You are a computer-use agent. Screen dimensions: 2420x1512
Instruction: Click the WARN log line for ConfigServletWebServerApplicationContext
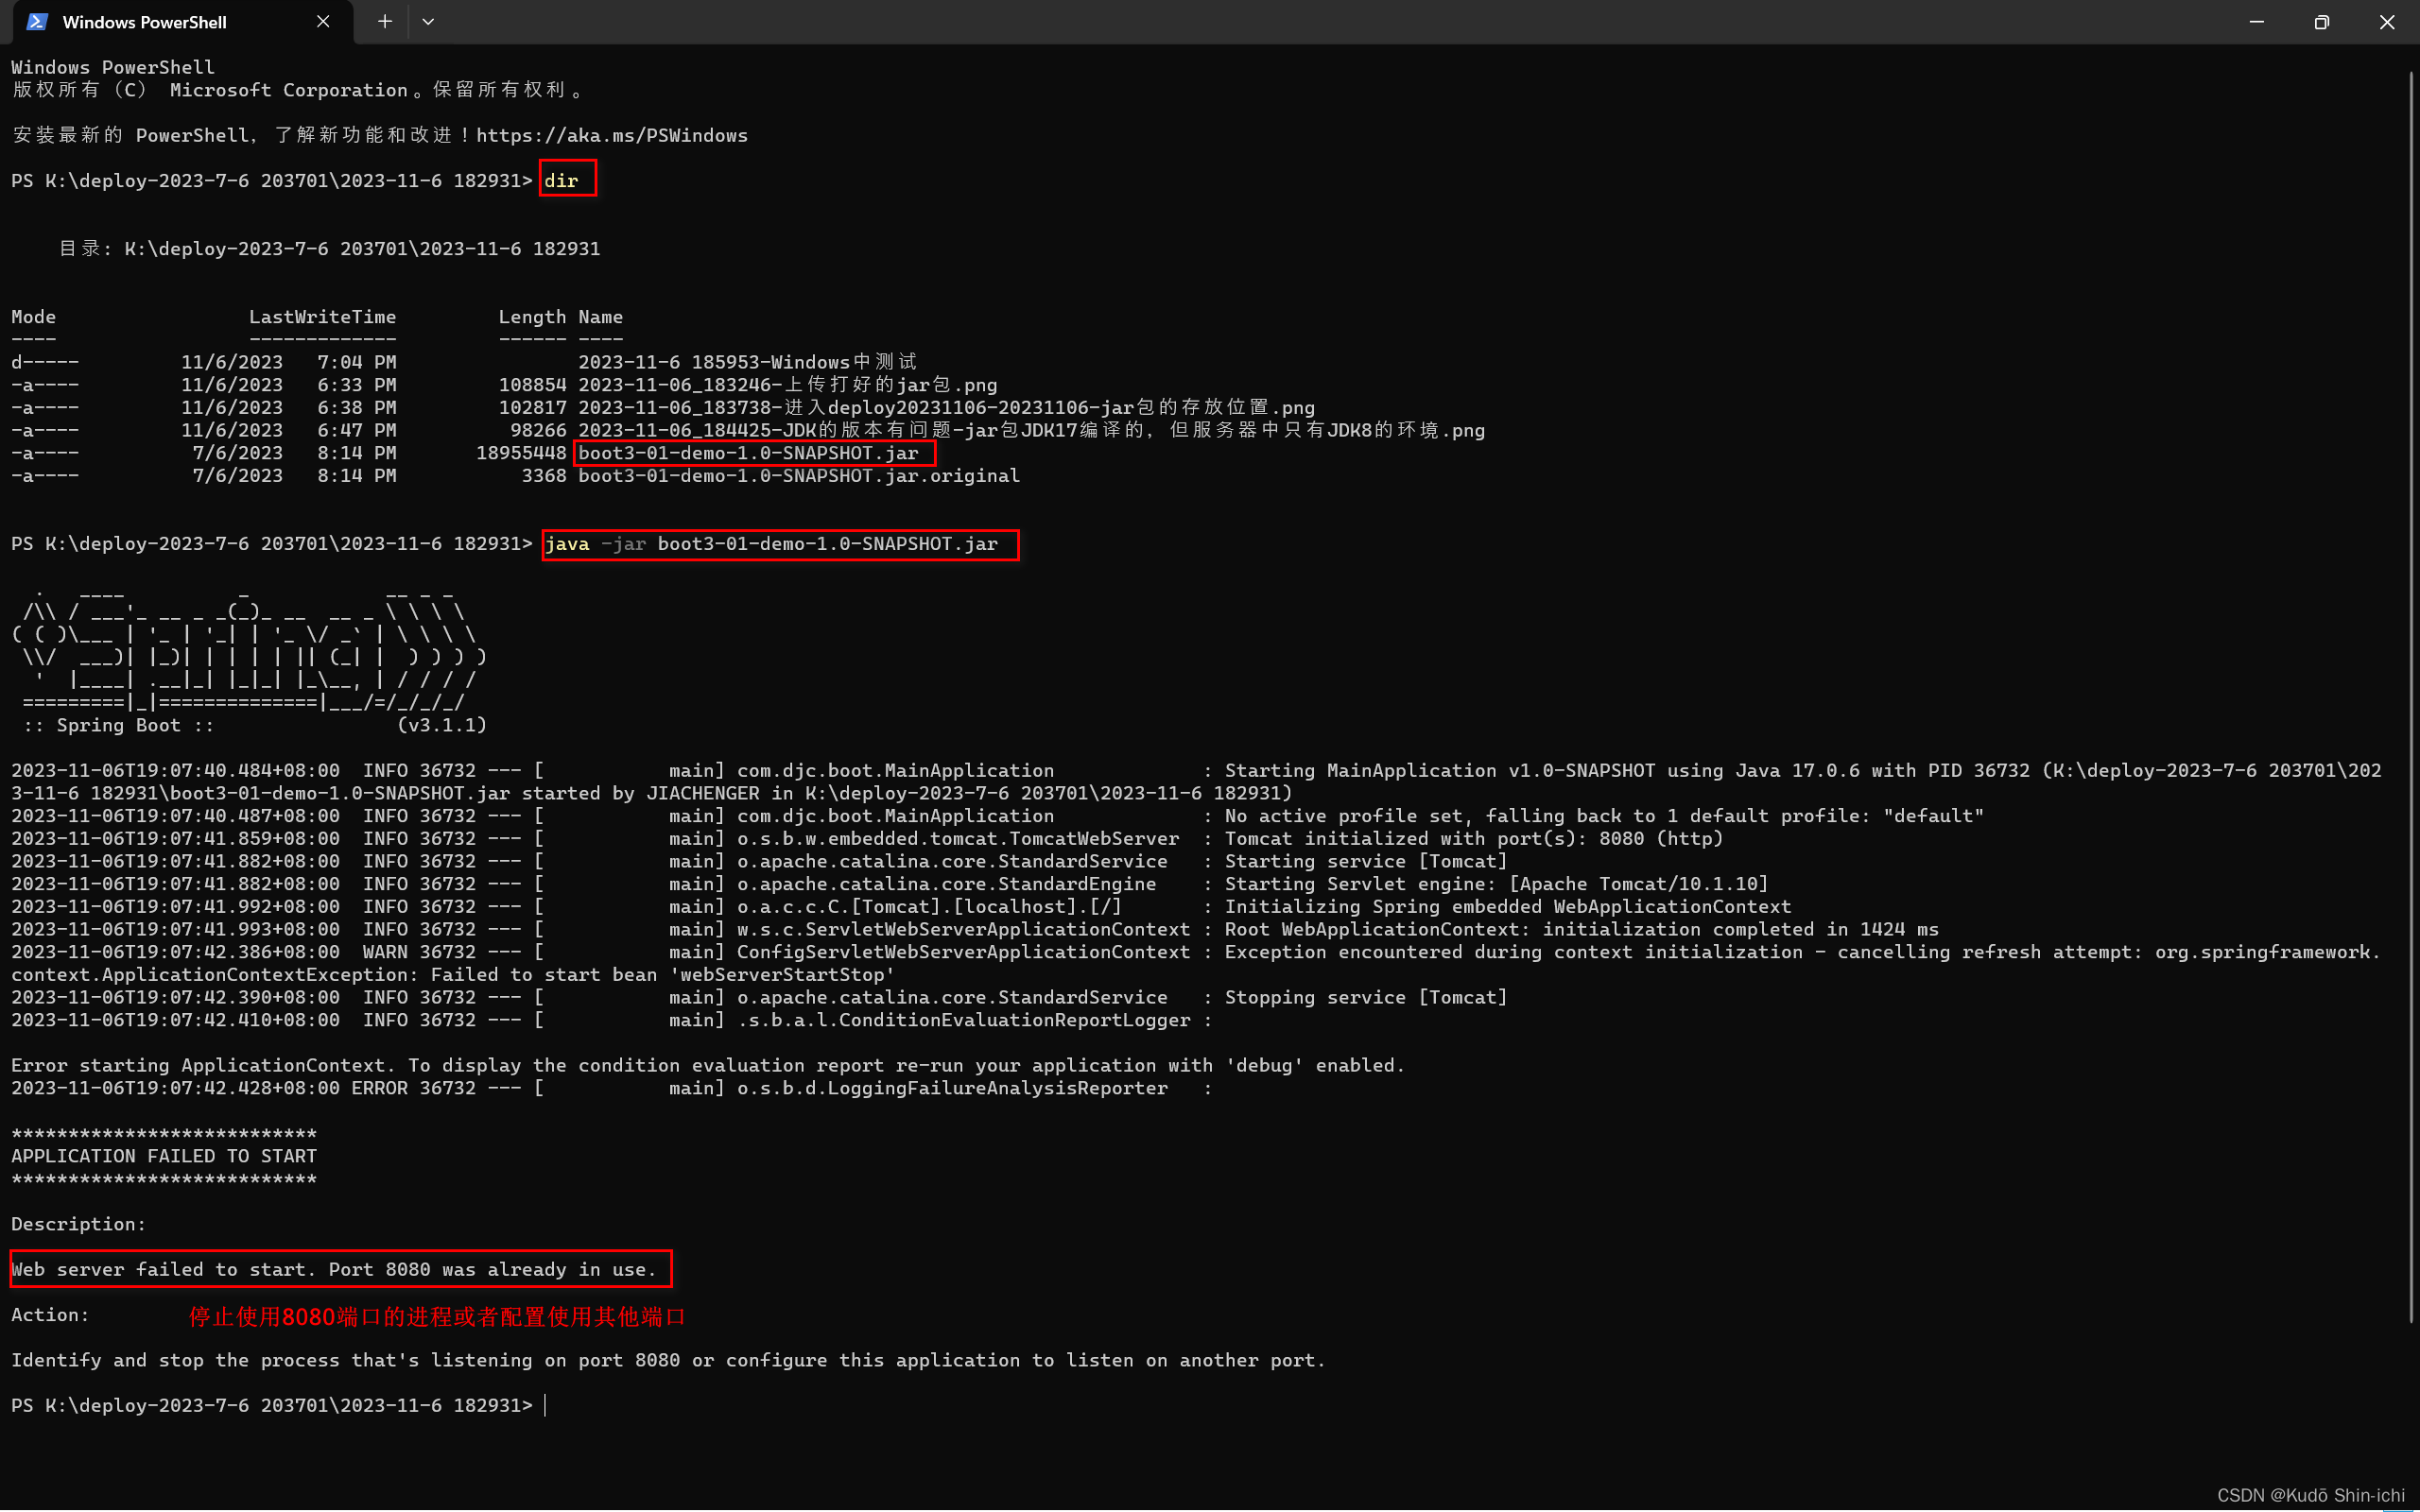[x=1196, y=964]
